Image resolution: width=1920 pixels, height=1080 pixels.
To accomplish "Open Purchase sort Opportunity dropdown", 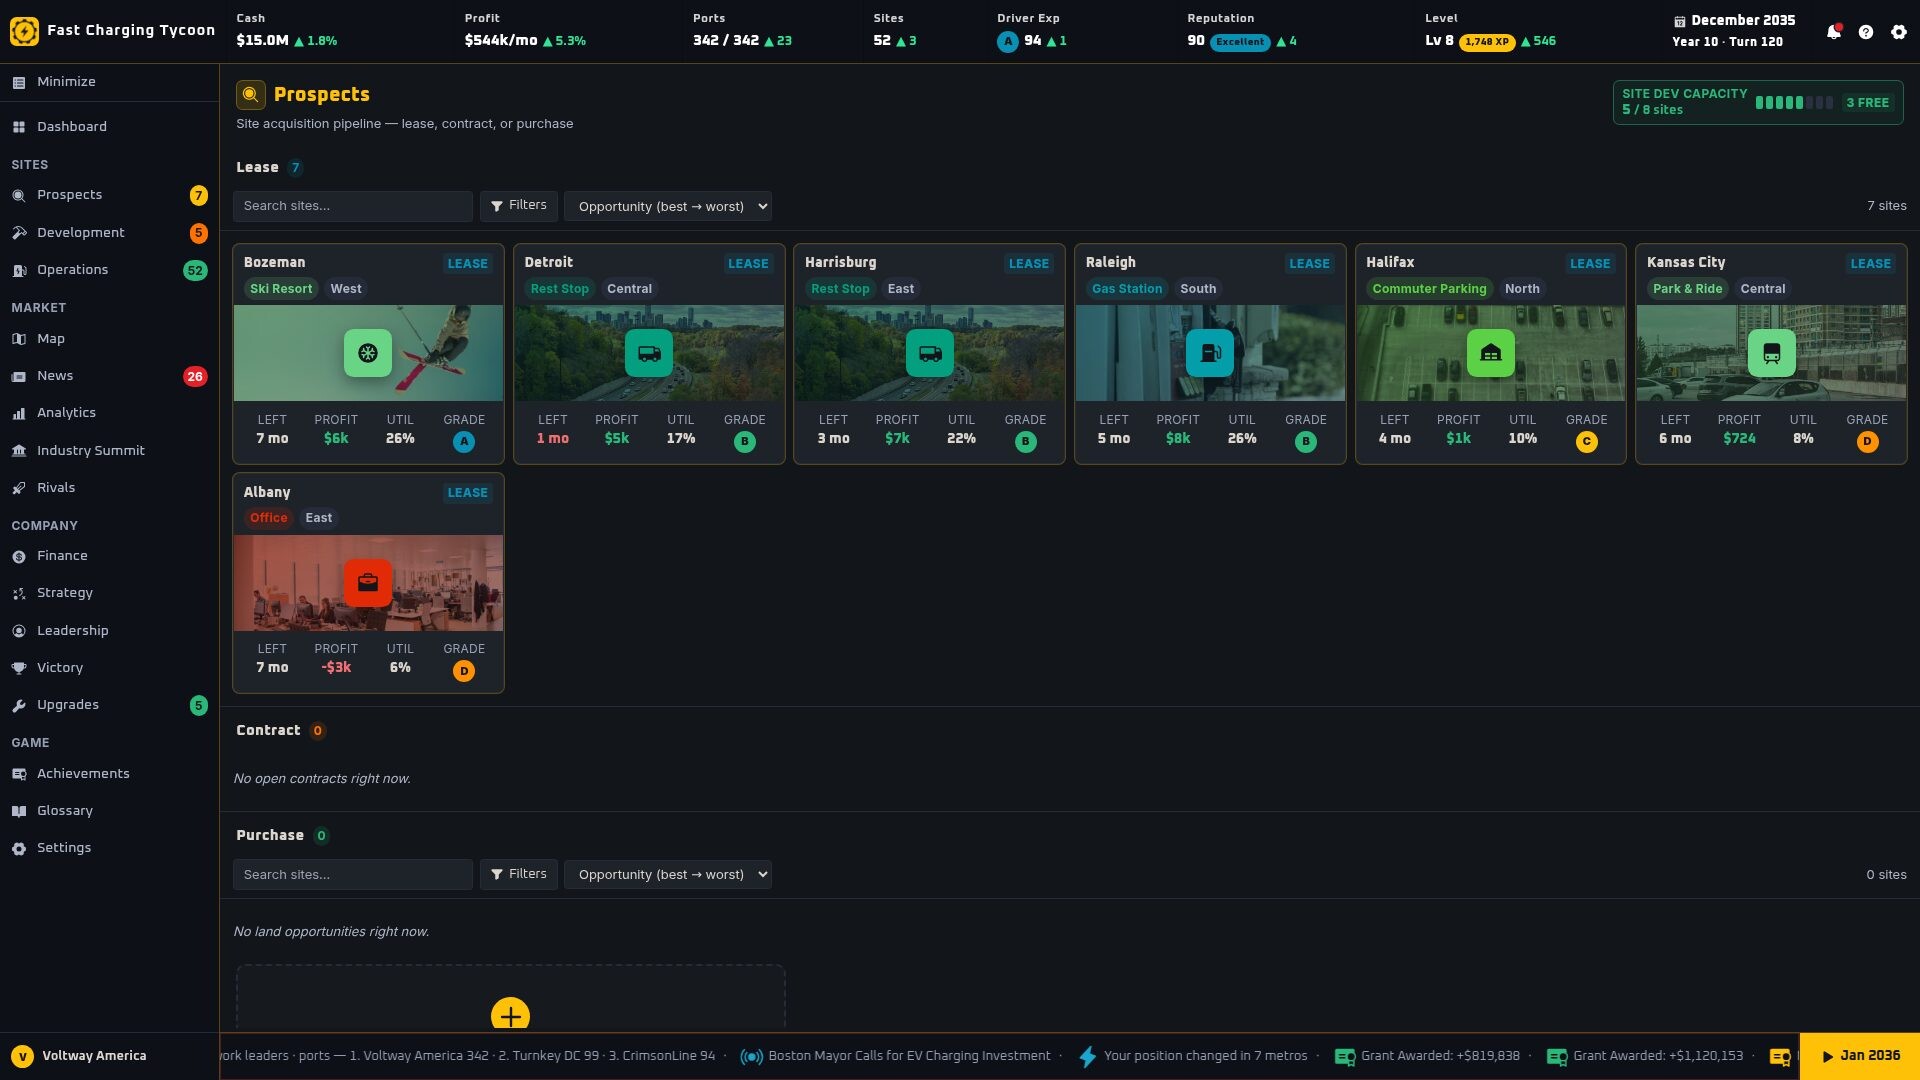I will pyautogui.click(x=668, y=874).
